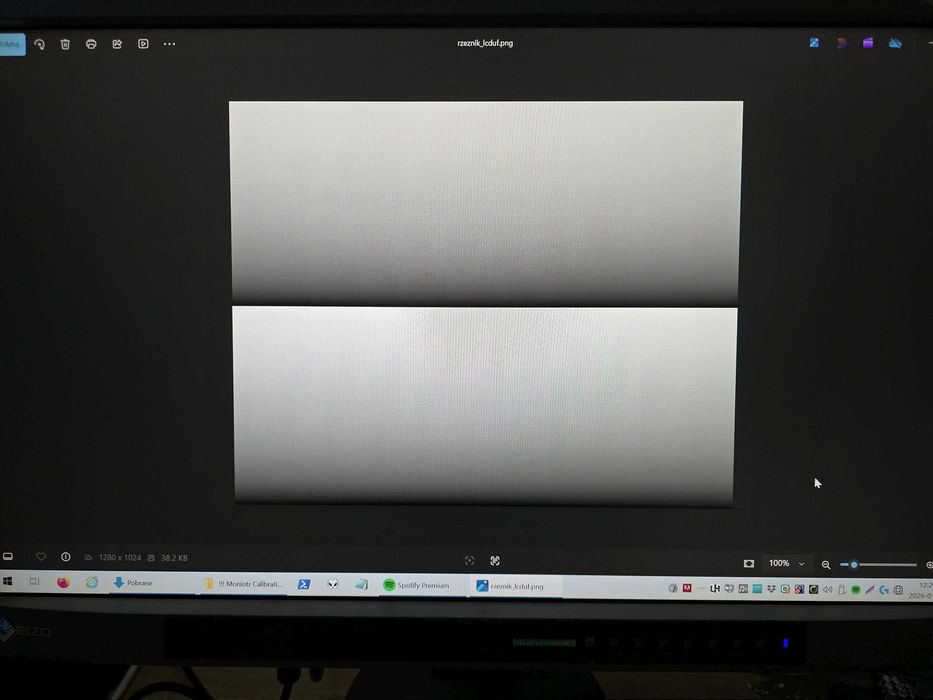Switch to the Moniotr Calibrati... folder window
This screenshot has height=700, width=933.
pyautogui.click(x=243, y=584)
